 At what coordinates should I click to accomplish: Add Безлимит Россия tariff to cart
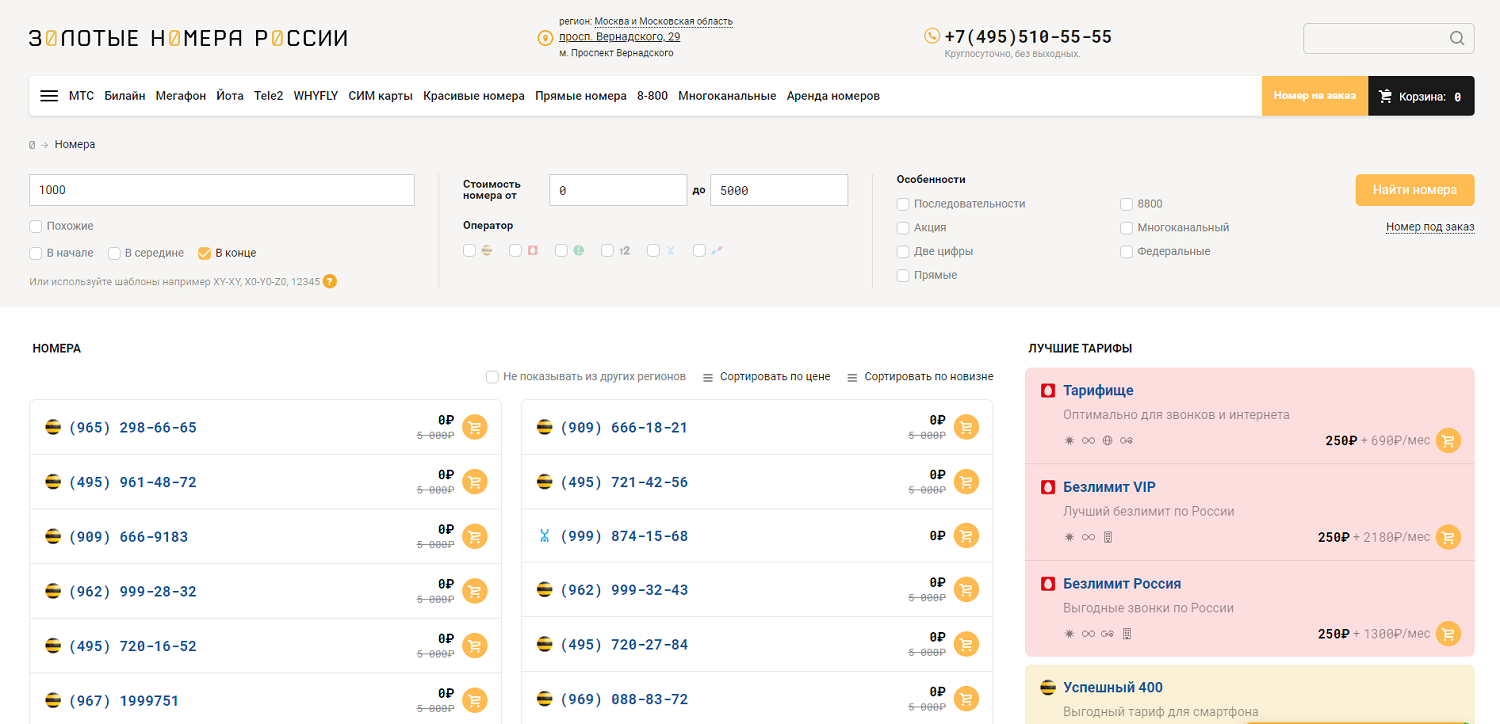(1448, 633)
